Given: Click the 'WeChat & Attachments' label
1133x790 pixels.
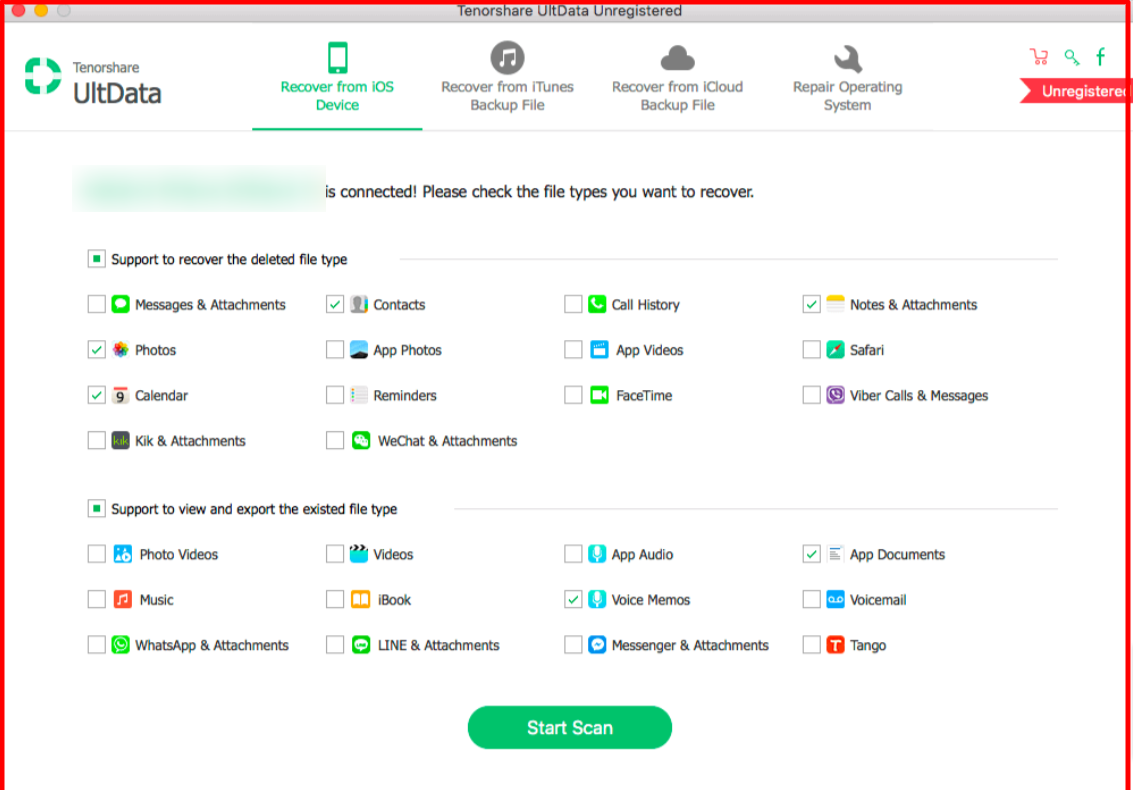Looking at the screenshot, I should pos(447,441).
